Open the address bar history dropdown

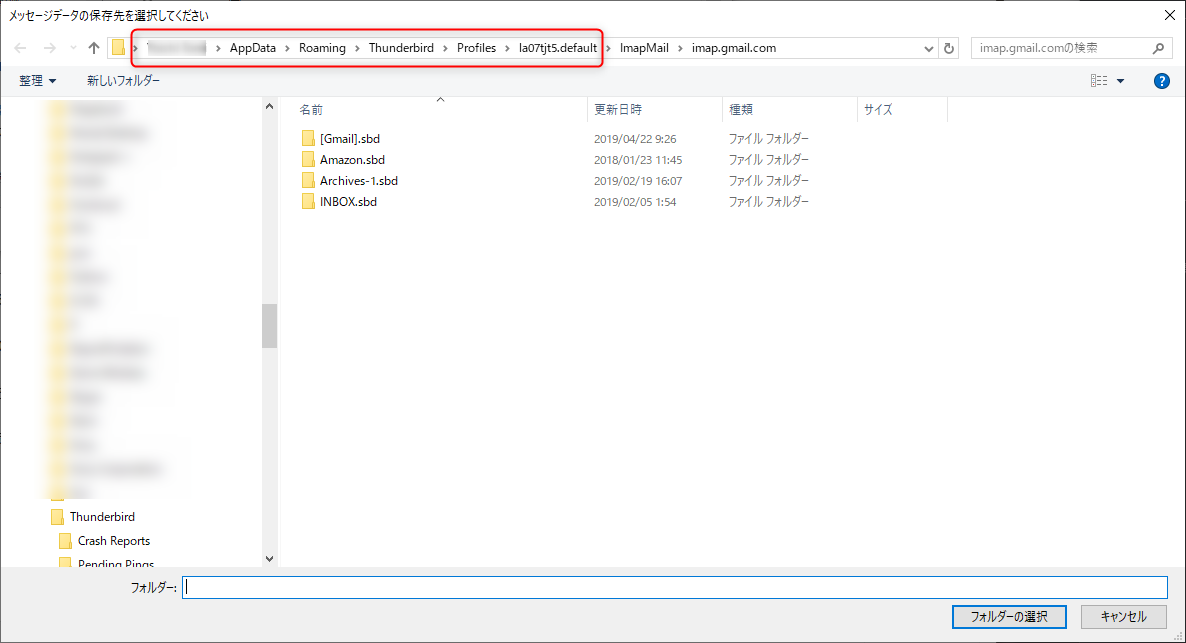click(x=929, y=48)
